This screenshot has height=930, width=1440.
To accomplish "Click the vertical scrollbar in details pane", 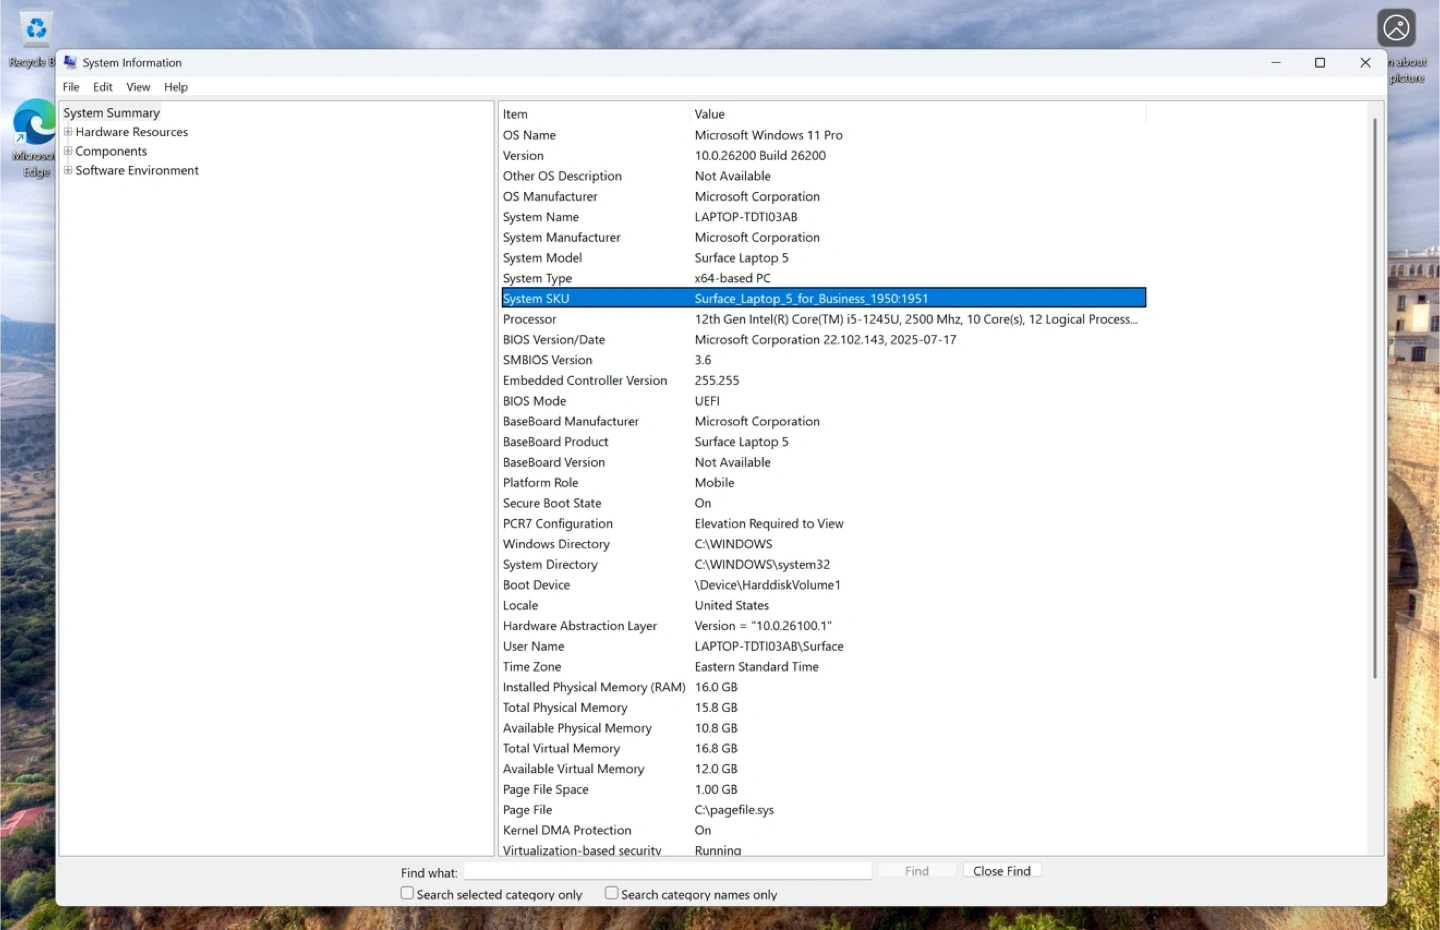I will point(1375,400).
